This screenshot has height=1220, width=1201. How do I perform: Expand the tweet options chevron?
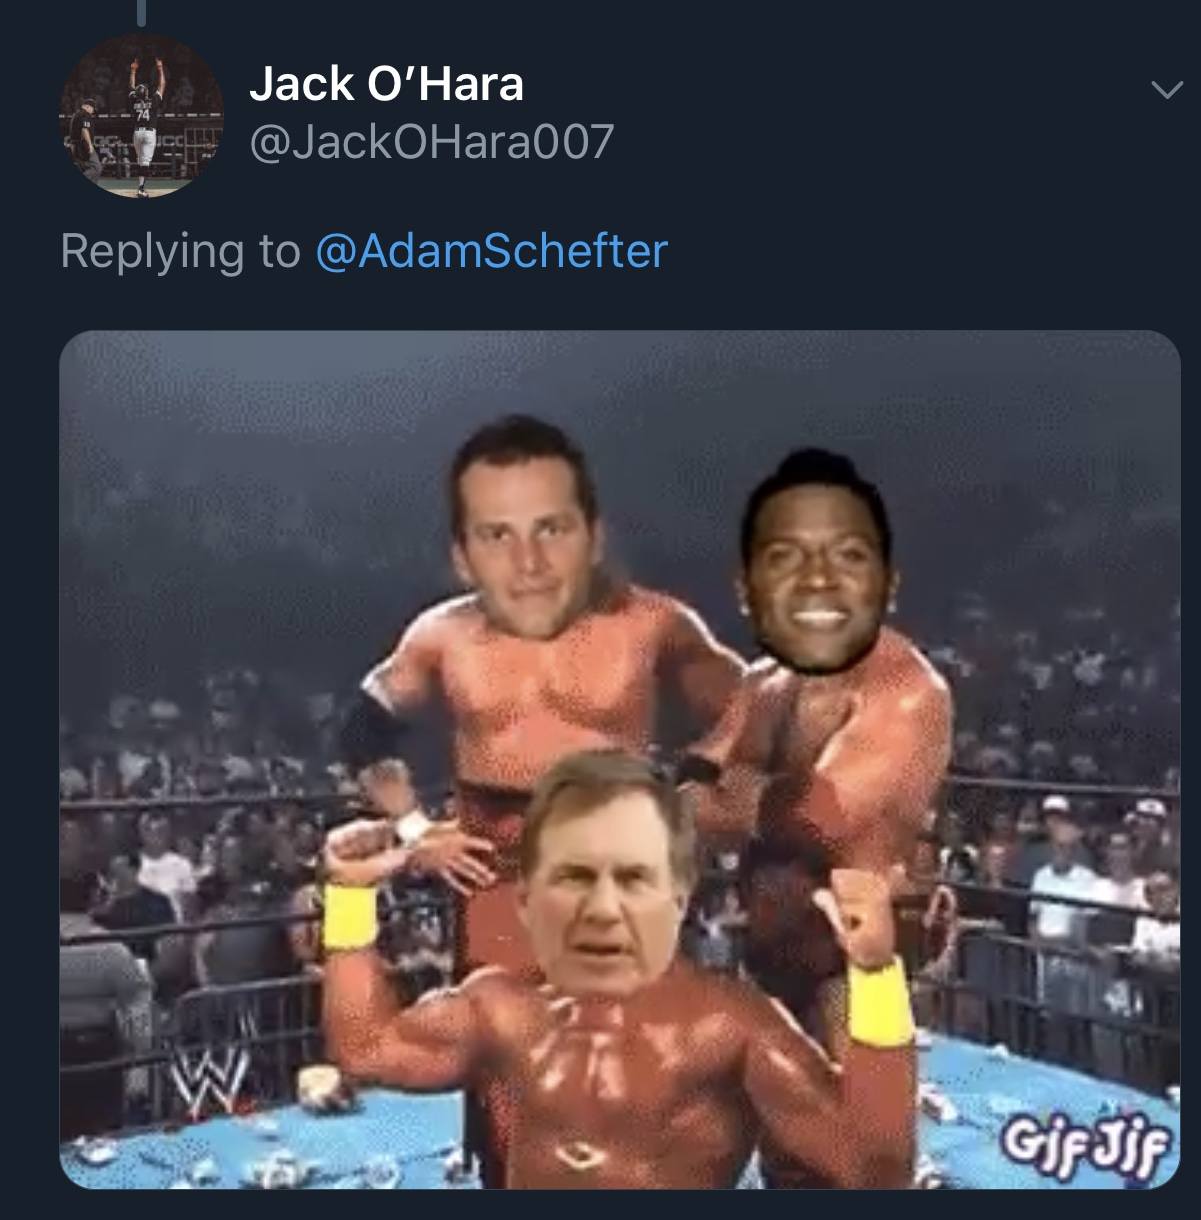tap(1163, 91)
